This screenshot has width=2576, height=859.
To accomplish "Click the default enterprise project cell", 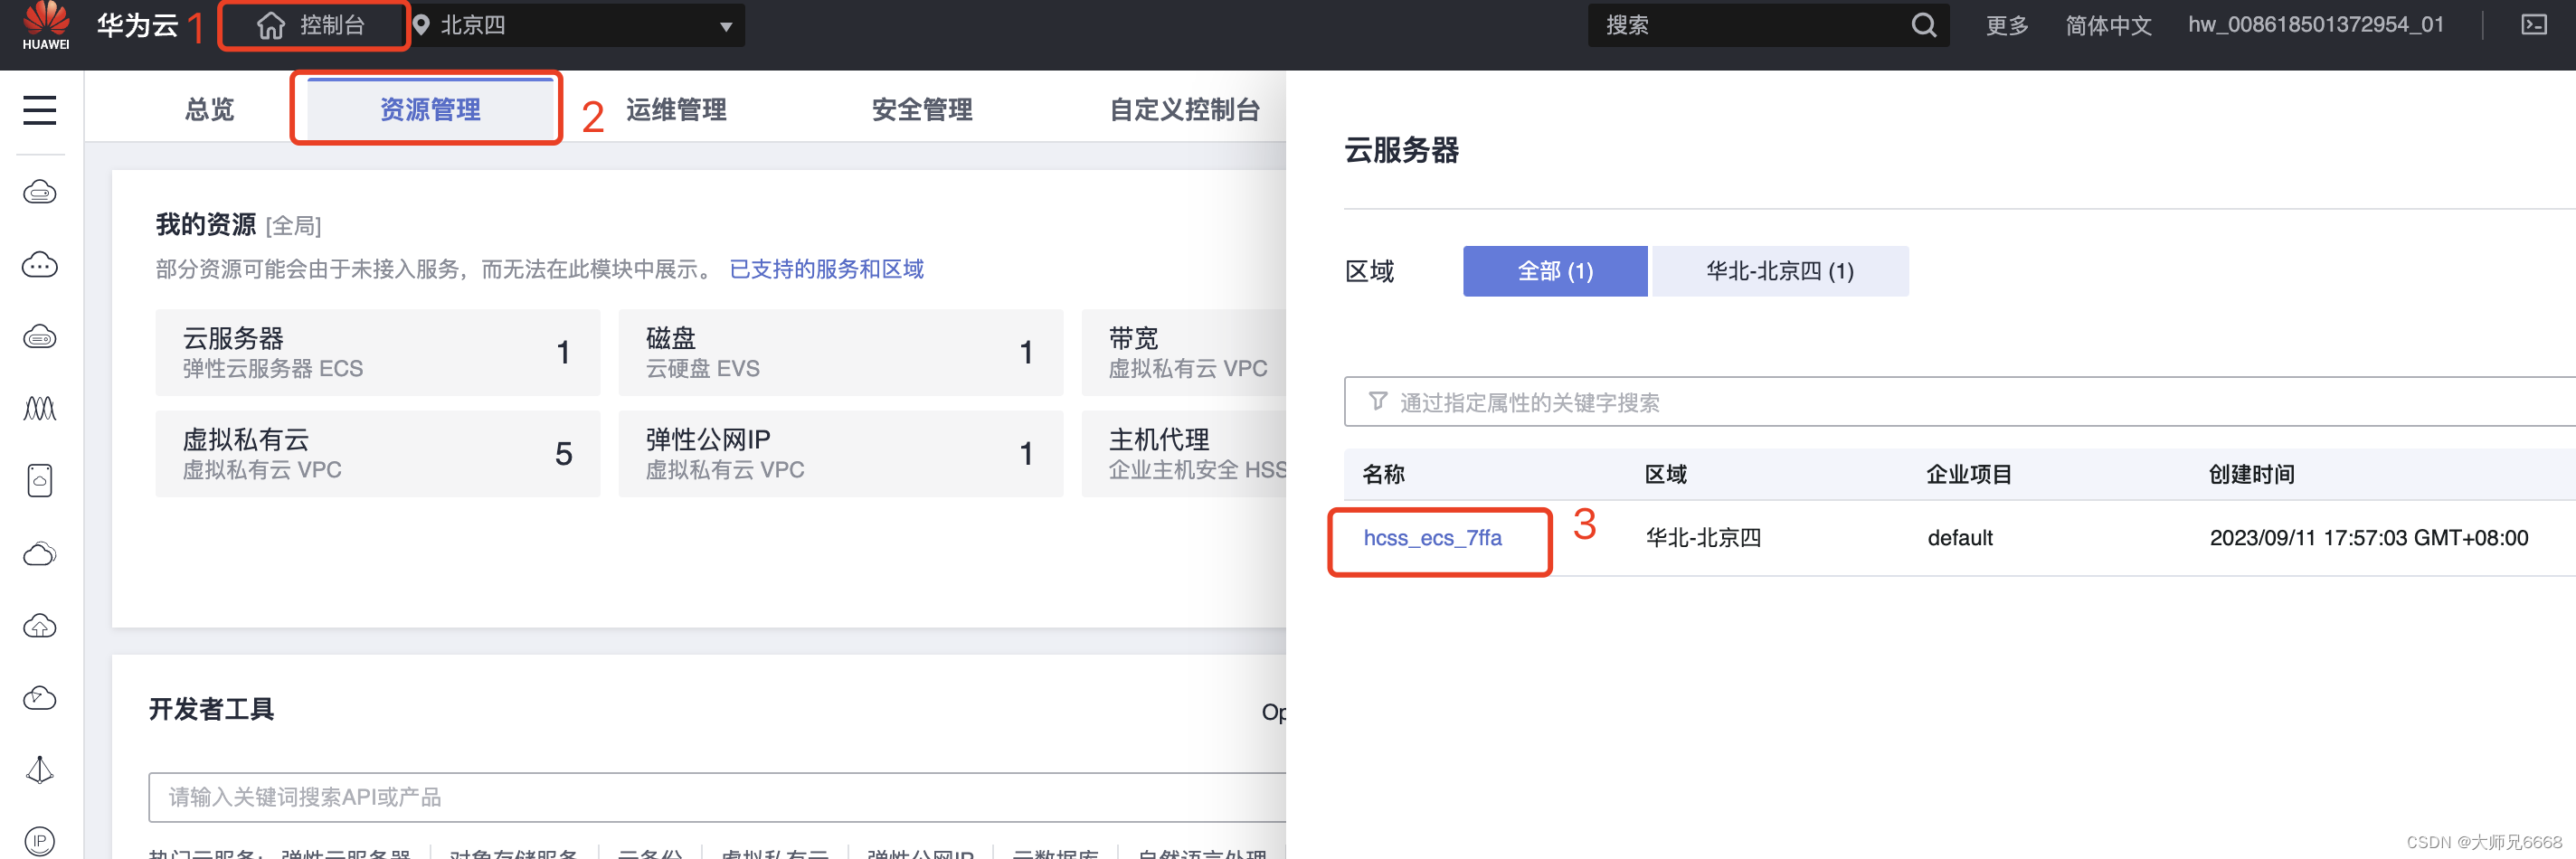I will 1960,538.
